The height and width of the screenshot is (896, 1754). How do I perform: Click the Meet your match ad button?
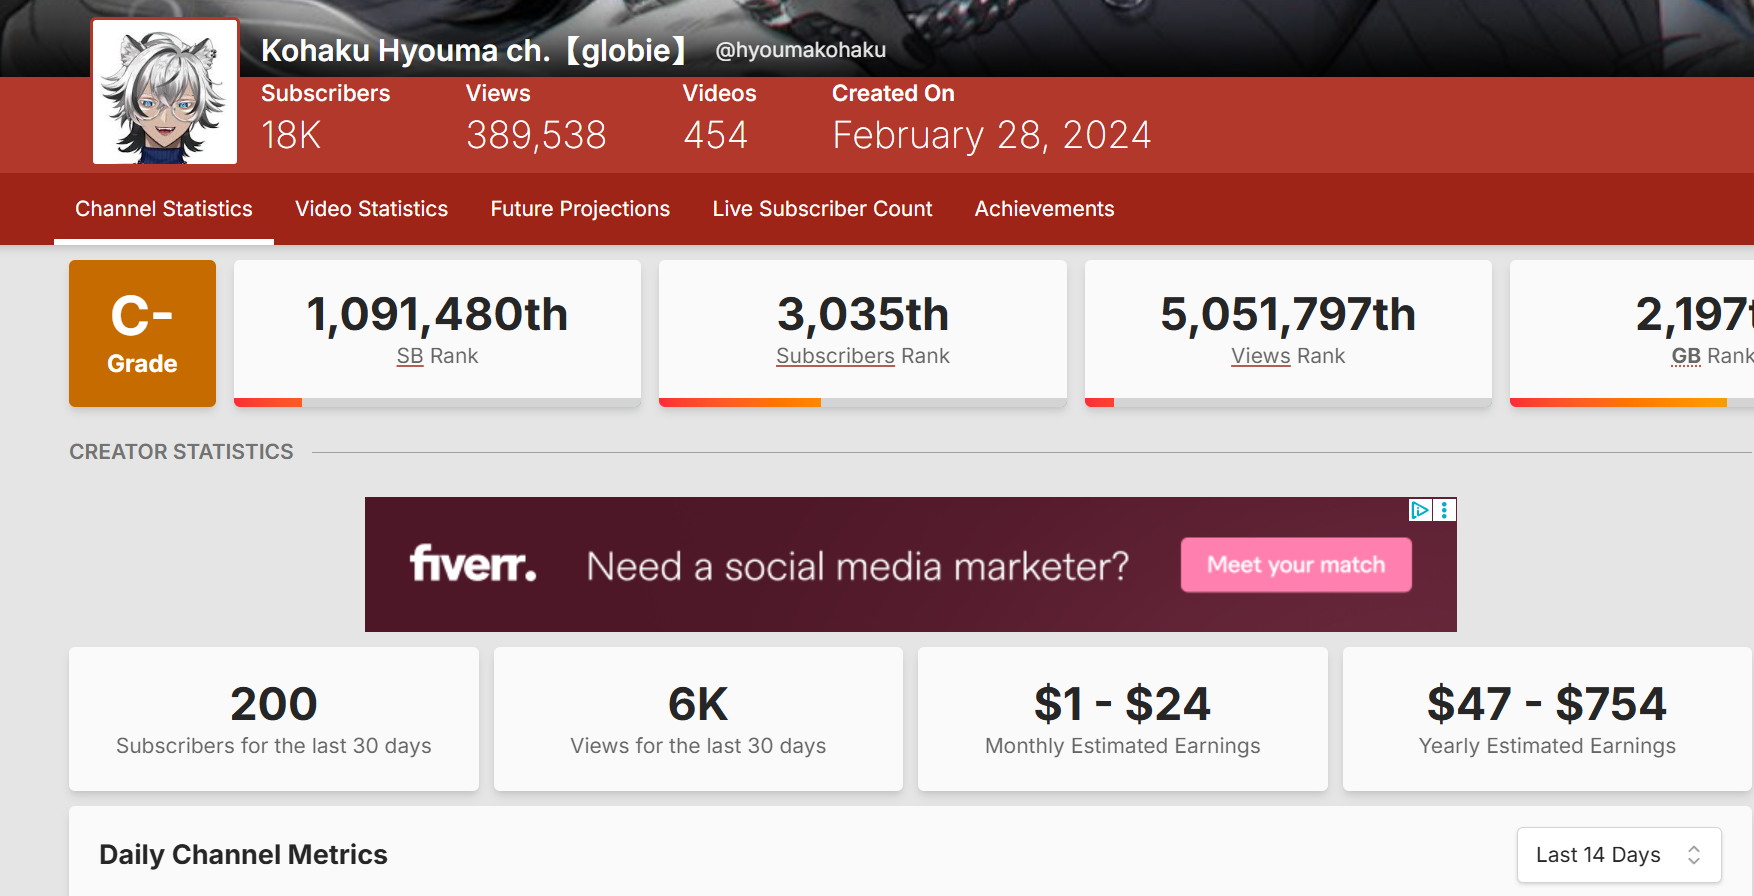[x=1296, y=565]
